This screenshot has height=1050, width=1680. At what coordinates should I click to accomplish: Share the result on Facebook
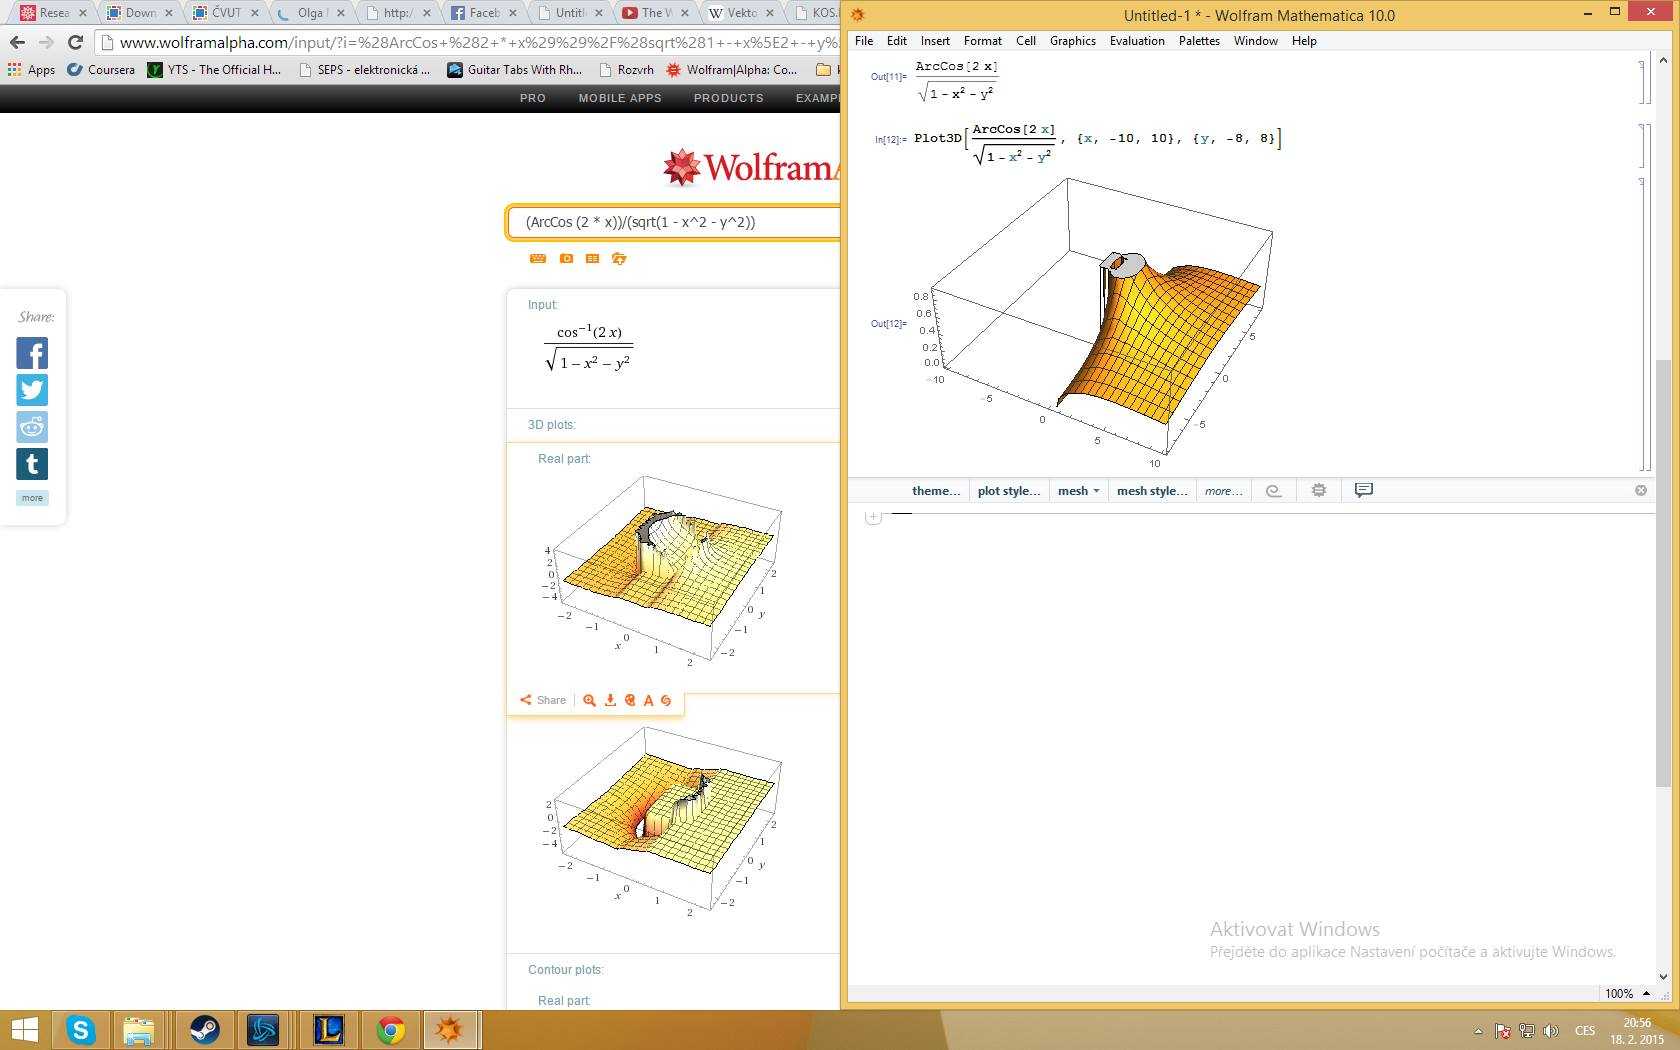click(x=32, y=353)
